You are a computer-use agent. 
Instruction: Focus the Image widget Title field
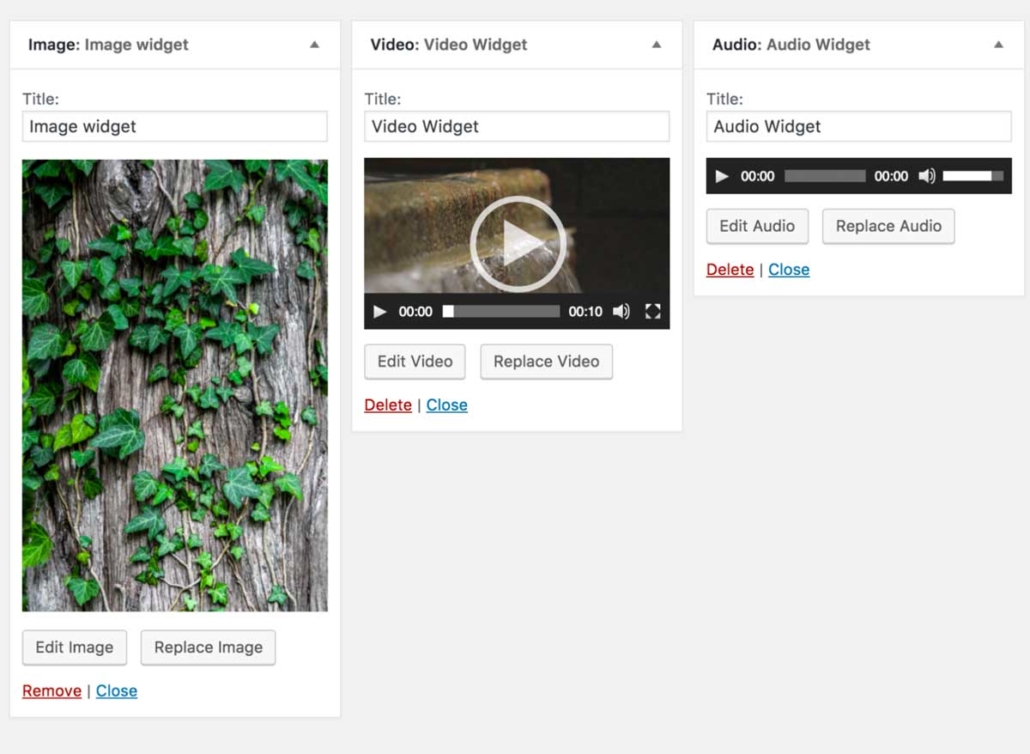coord(175,127)
